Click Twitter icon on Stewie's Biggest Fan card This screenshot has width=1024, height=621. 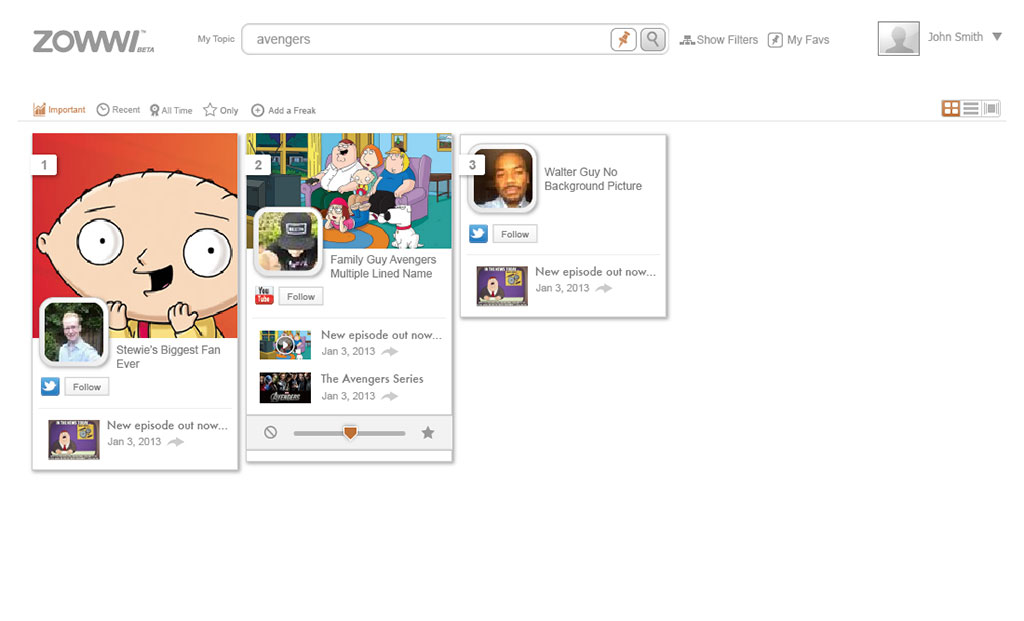[50, 387]
